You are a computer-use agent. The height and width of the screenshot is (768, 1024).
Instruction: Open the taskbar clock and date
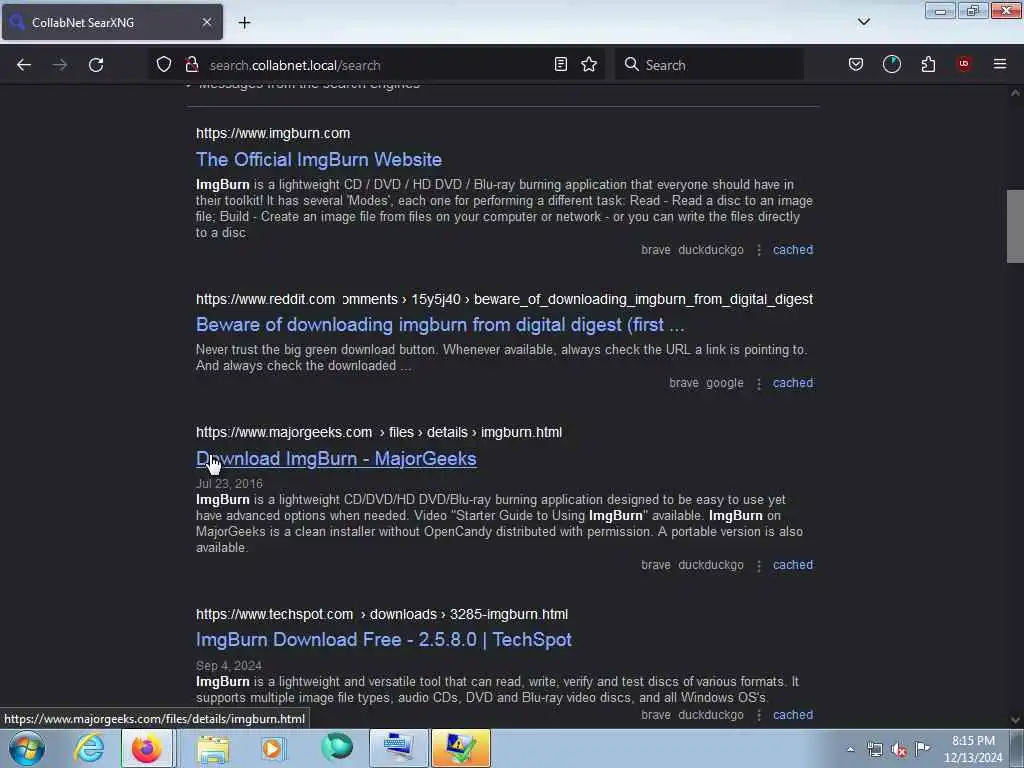point(973,749)
